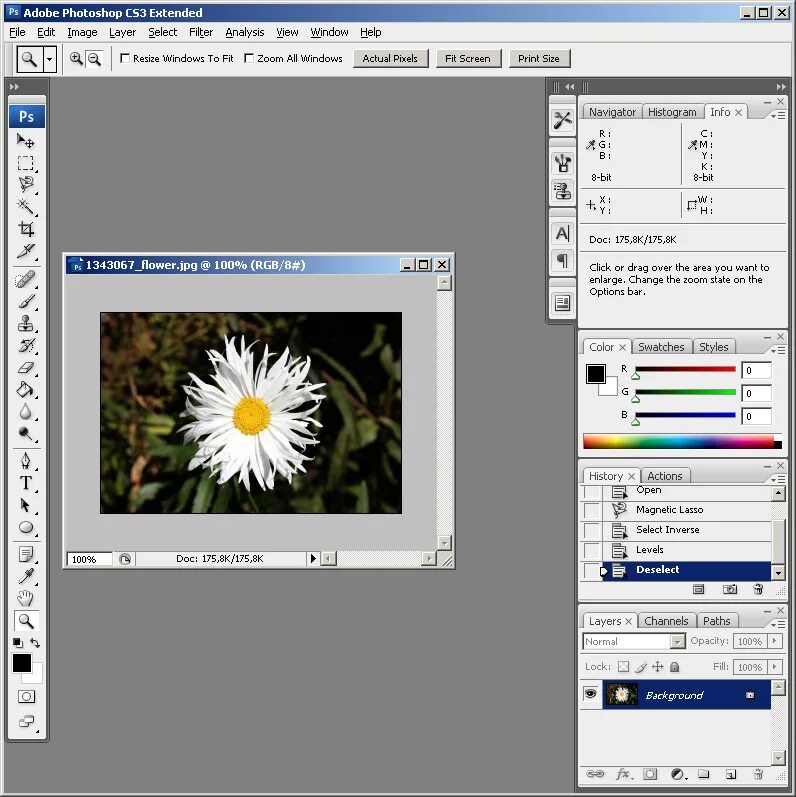This screenshot has height=797, width=796.
Task: Select the History Brush tool
Action: point(25,346)
